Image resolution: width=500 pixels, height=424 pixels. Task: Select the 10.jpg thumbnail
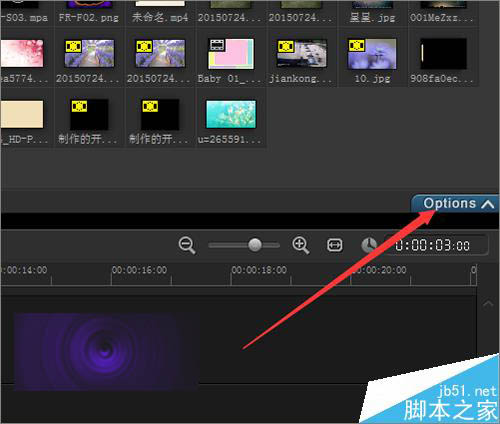[x=372, y=54]
